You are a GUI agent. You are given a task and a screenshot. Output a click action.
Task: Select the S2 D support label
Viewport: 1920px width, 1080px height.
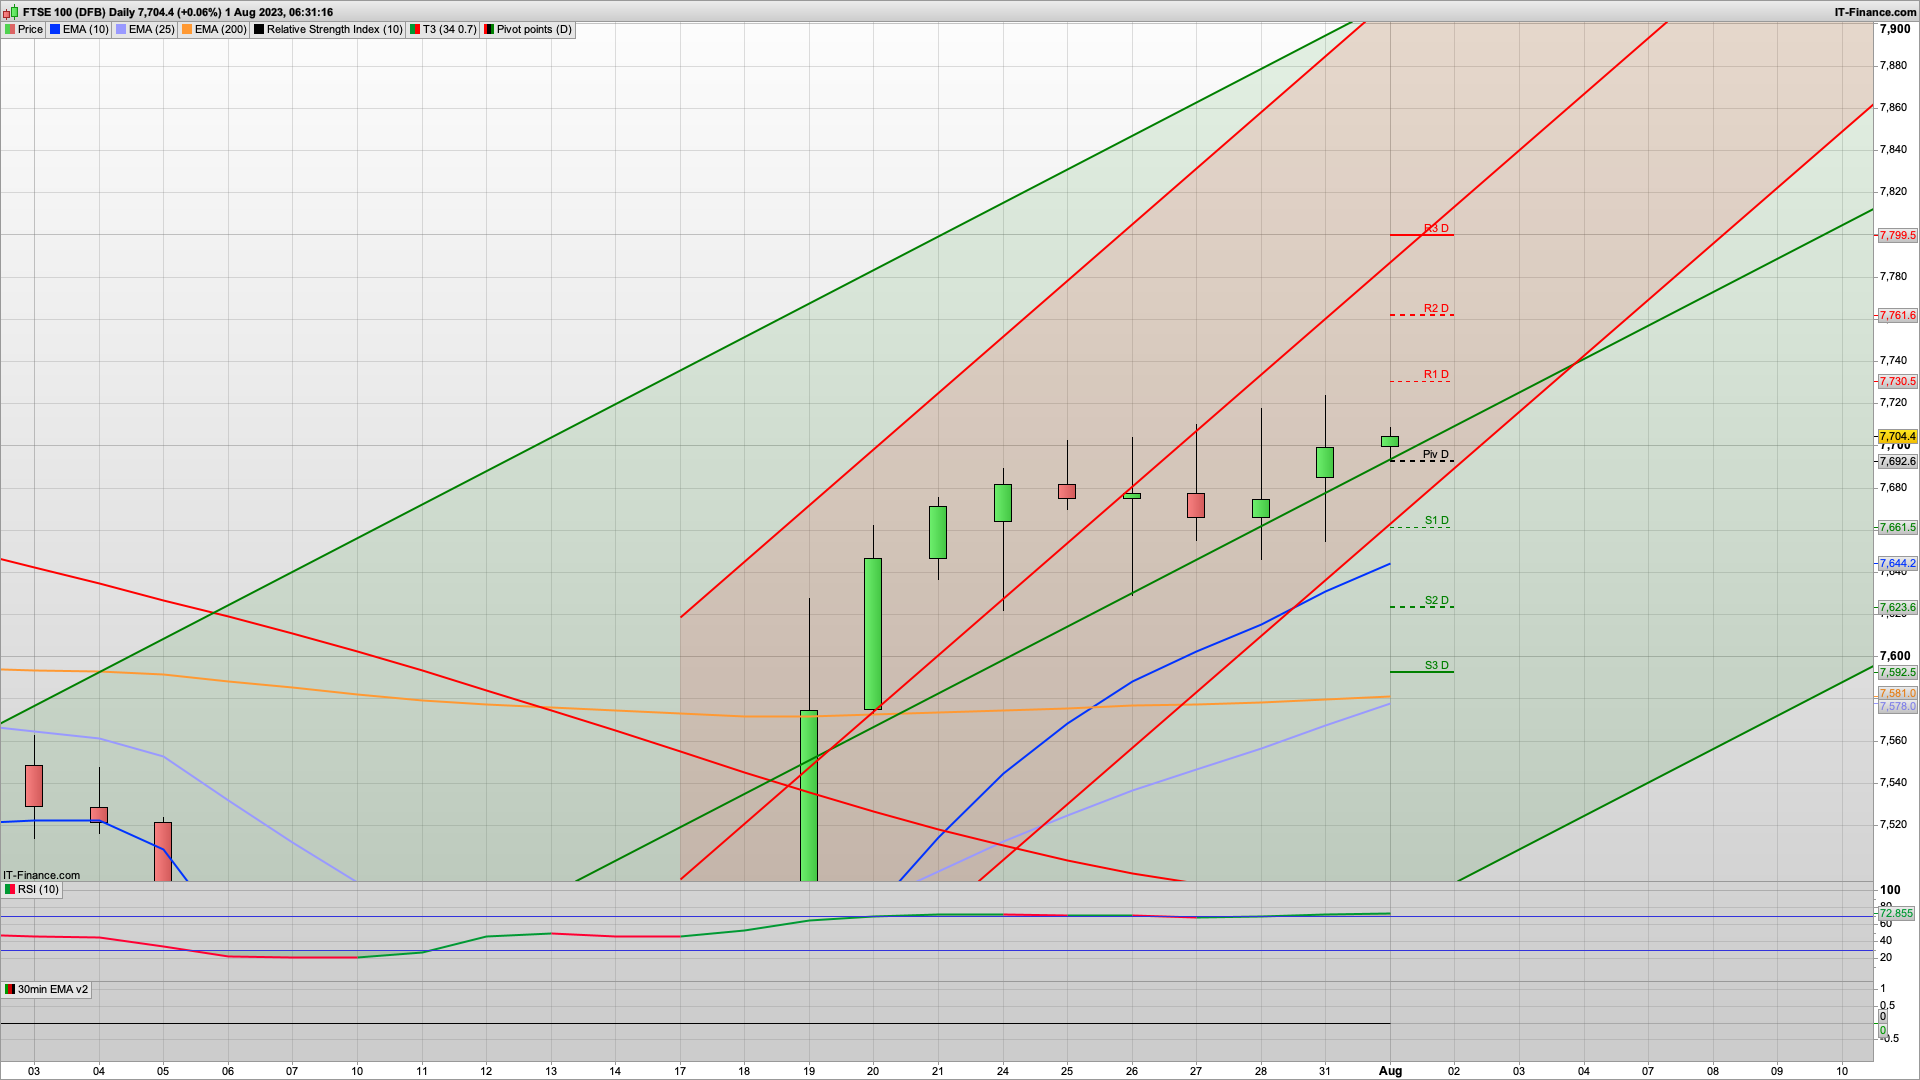[x=1436, y=601]
